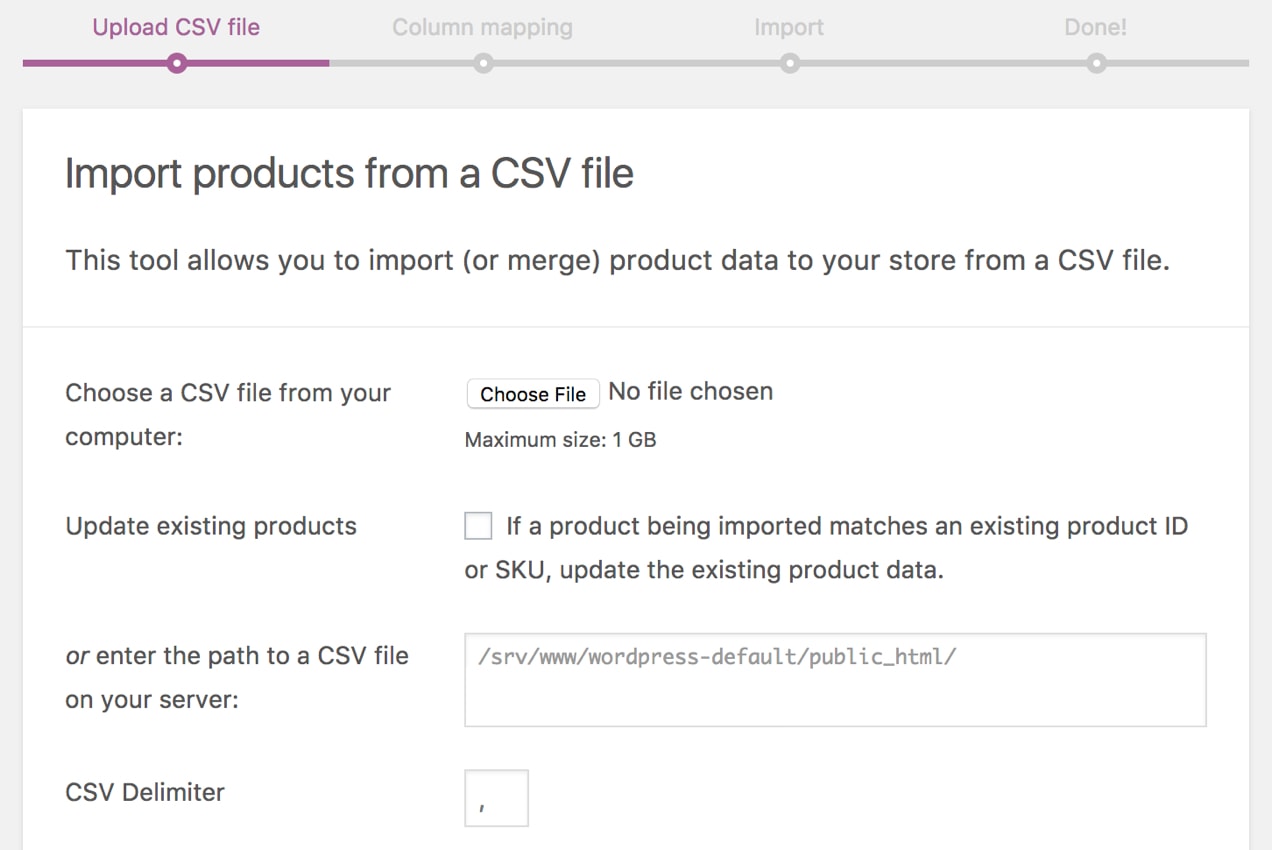Enable the Update existing products checkbox

[x=478, y=525]
